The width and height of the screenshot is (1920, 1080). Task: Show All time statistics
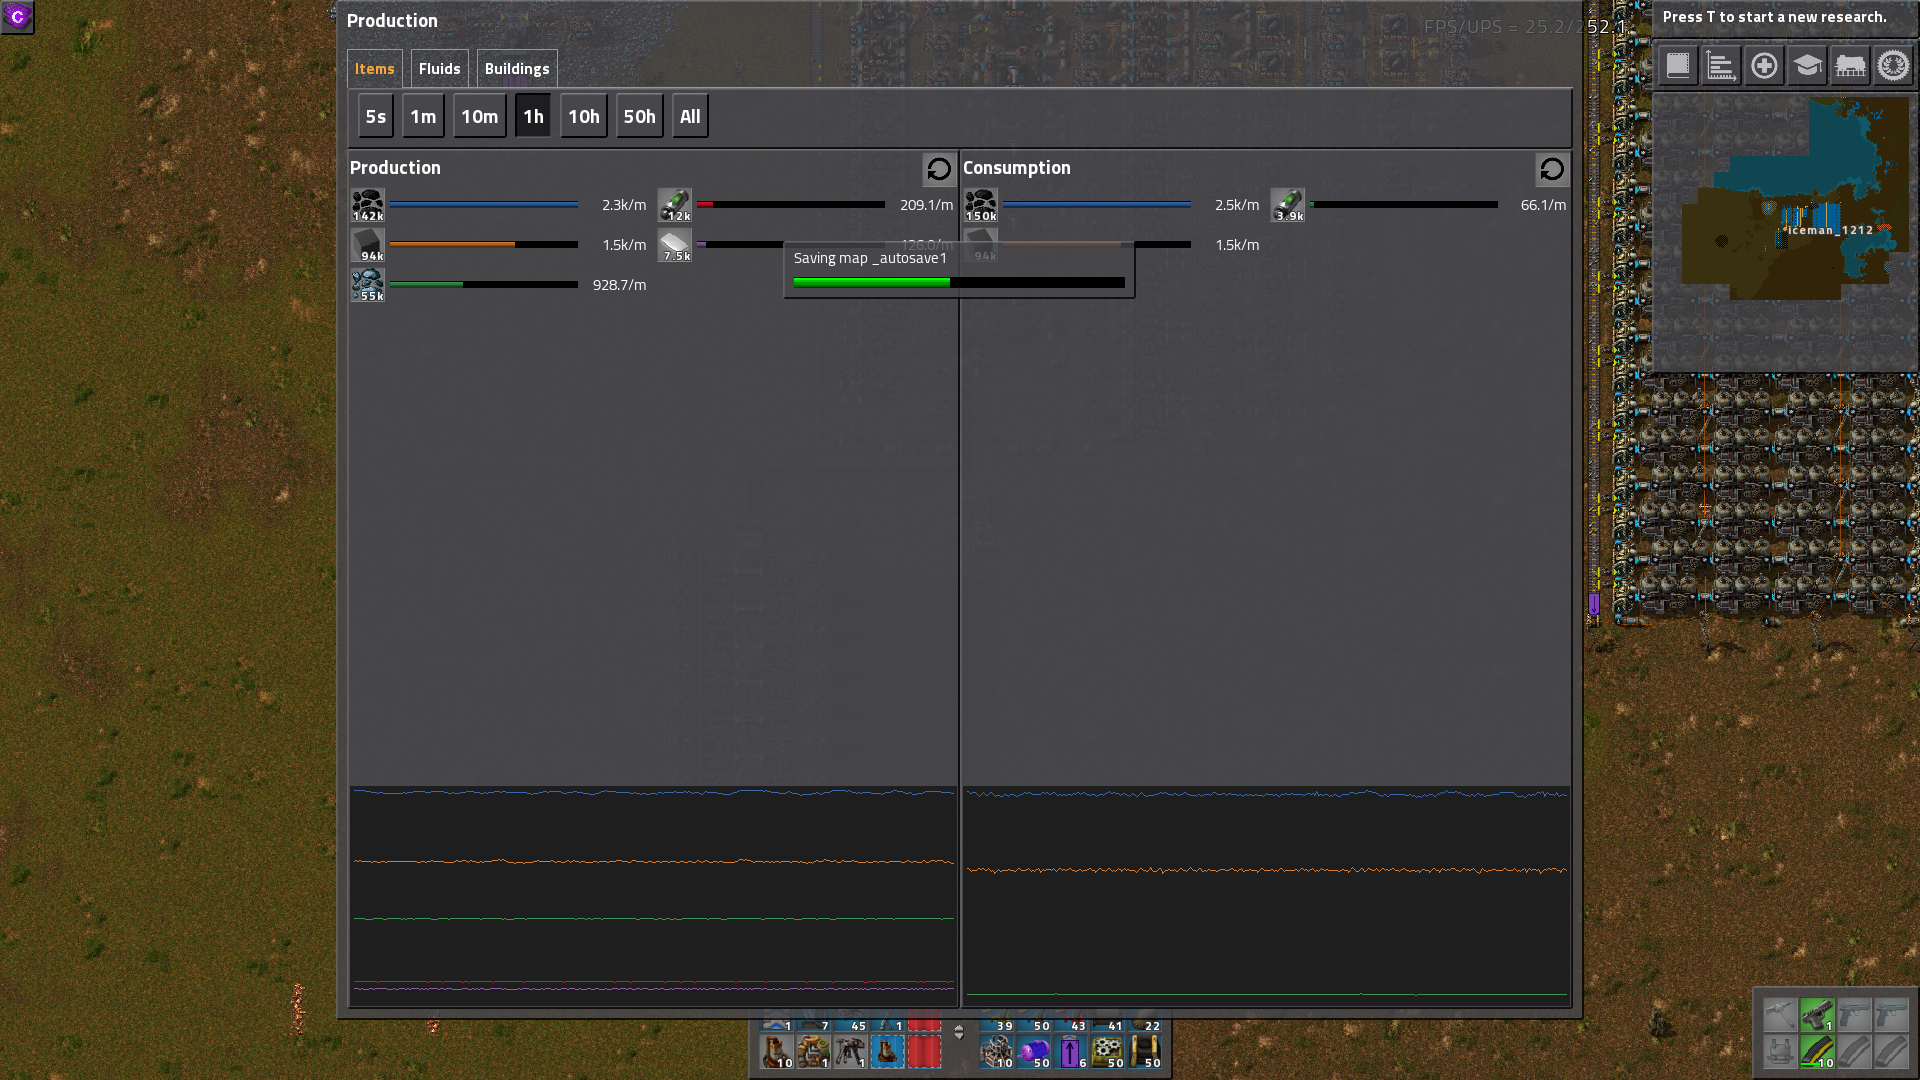click(690, 116)
